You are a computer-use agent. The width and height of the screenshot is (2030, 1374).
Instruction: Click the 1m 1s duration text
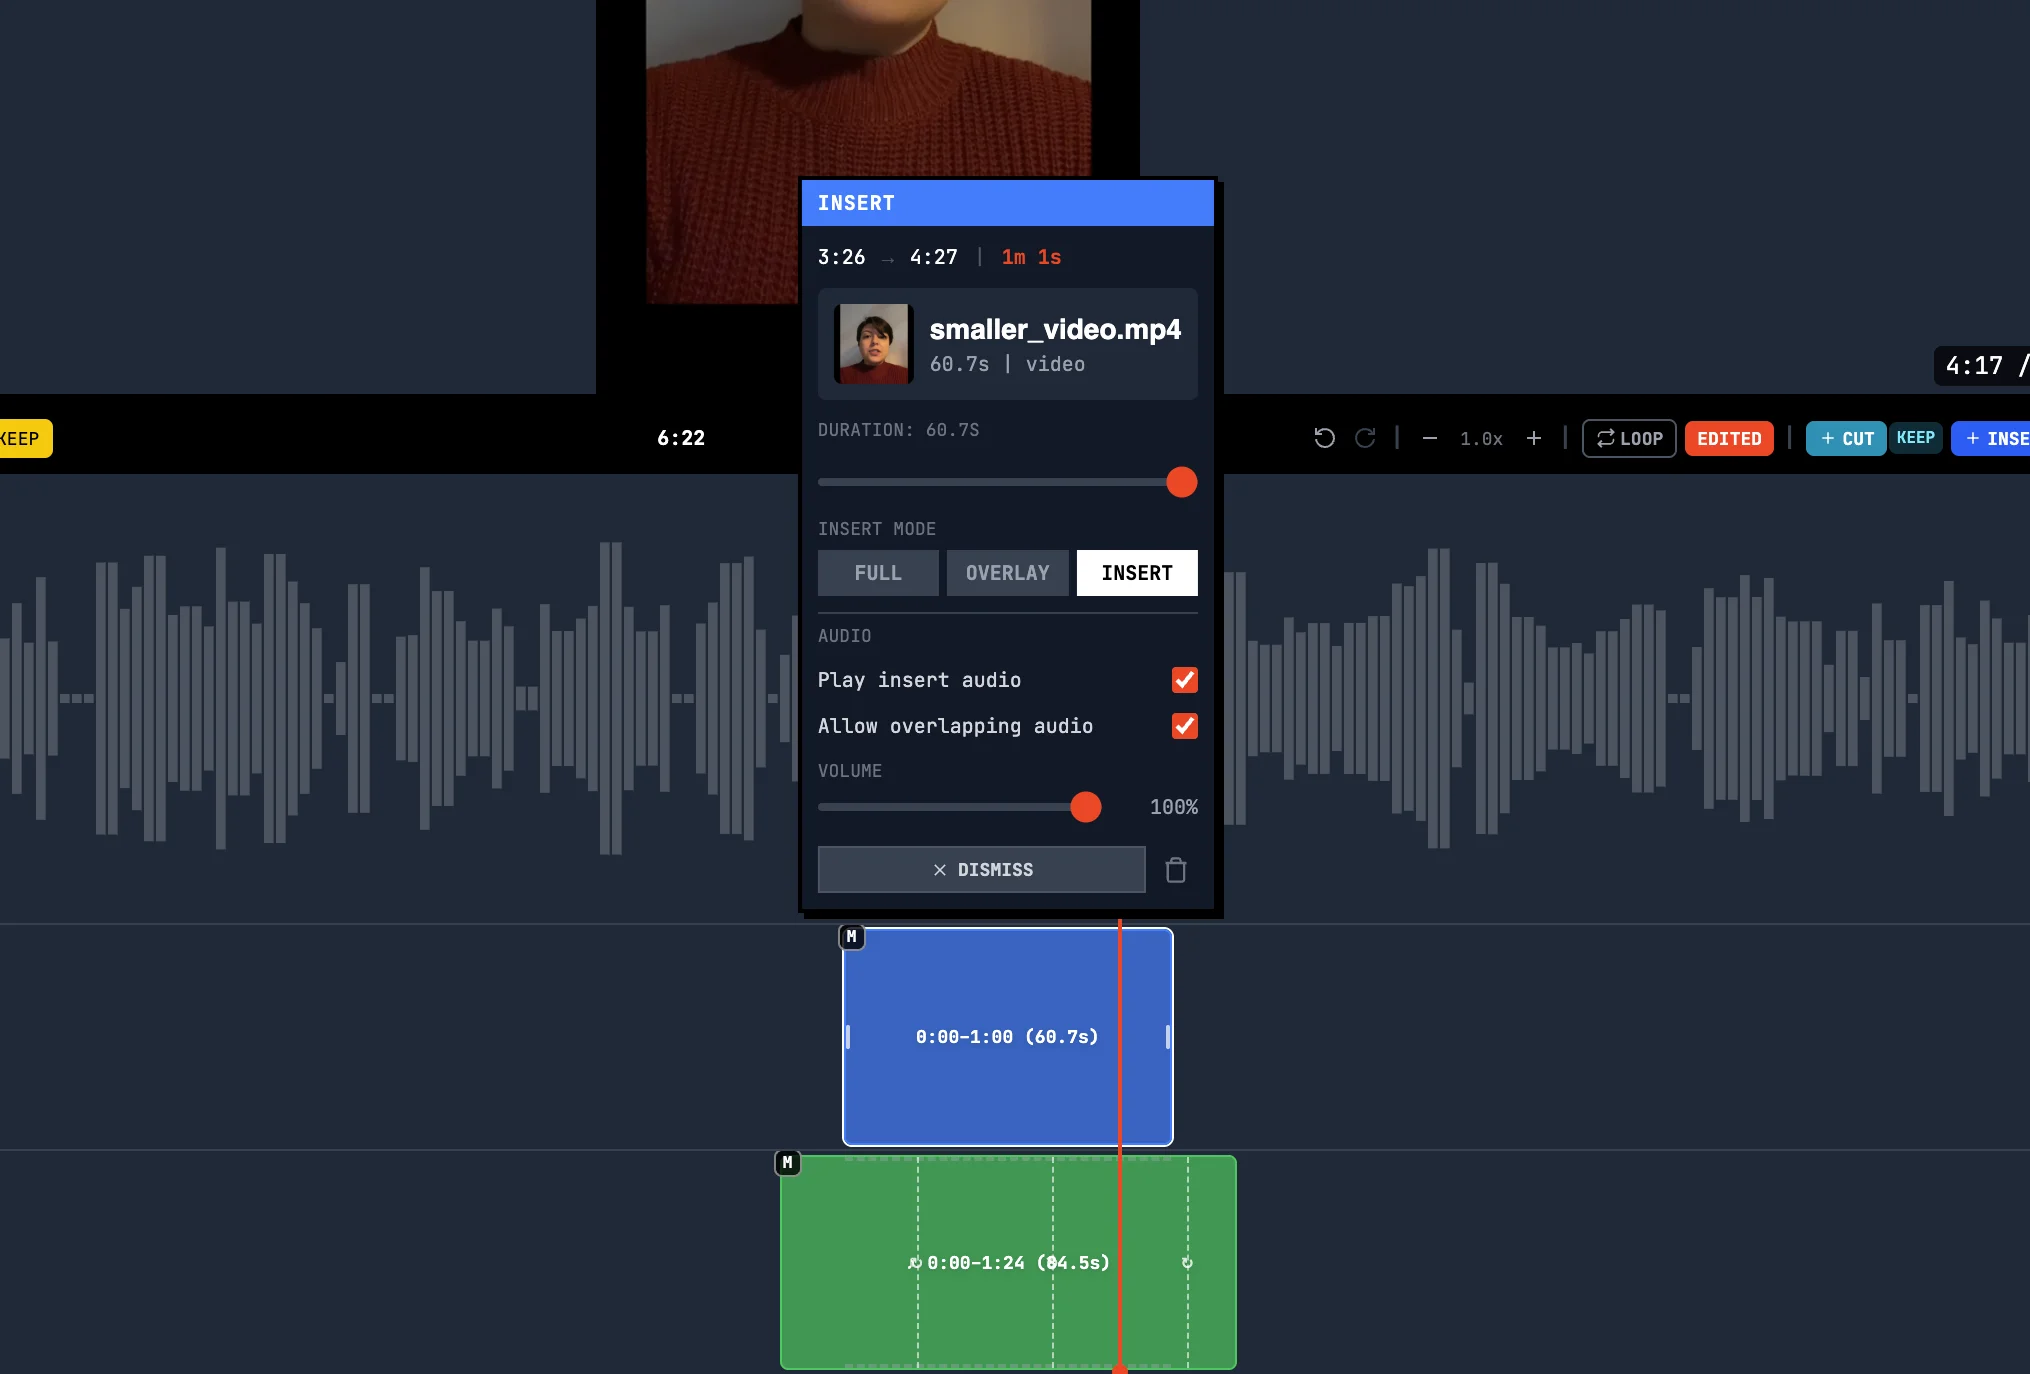[1031, 257]
